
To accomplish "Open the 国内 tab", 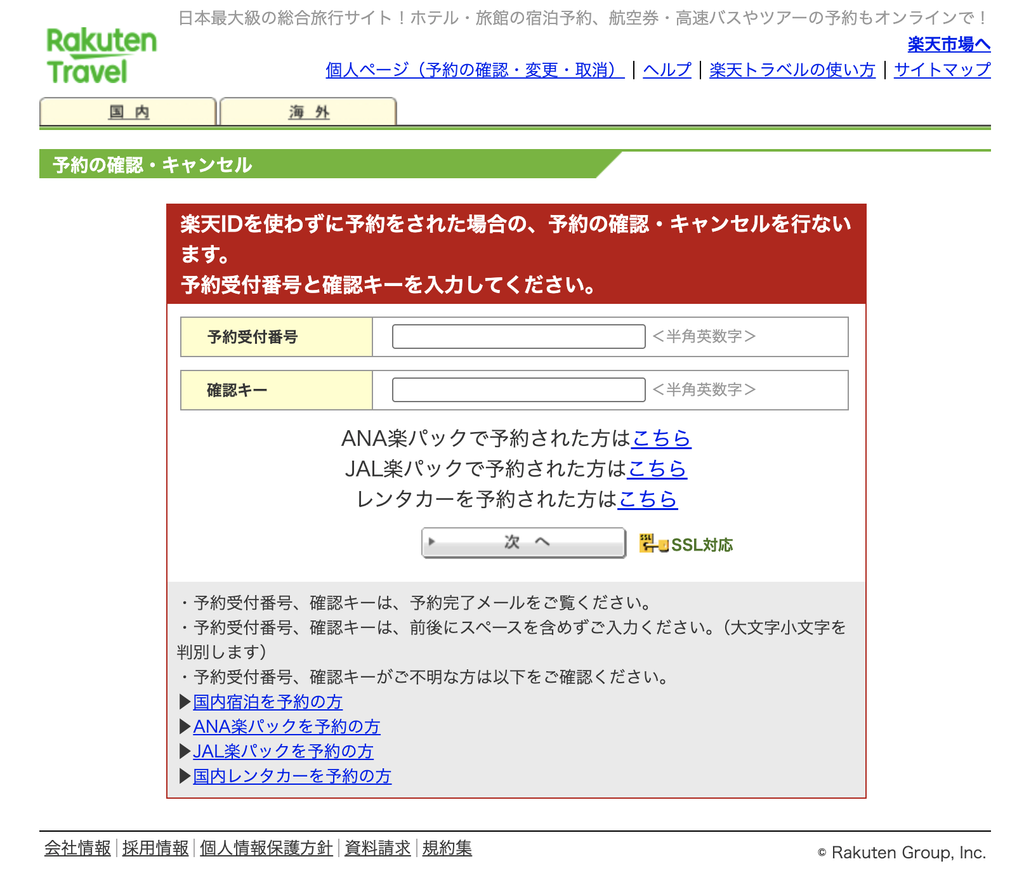I will pos(128,112).
